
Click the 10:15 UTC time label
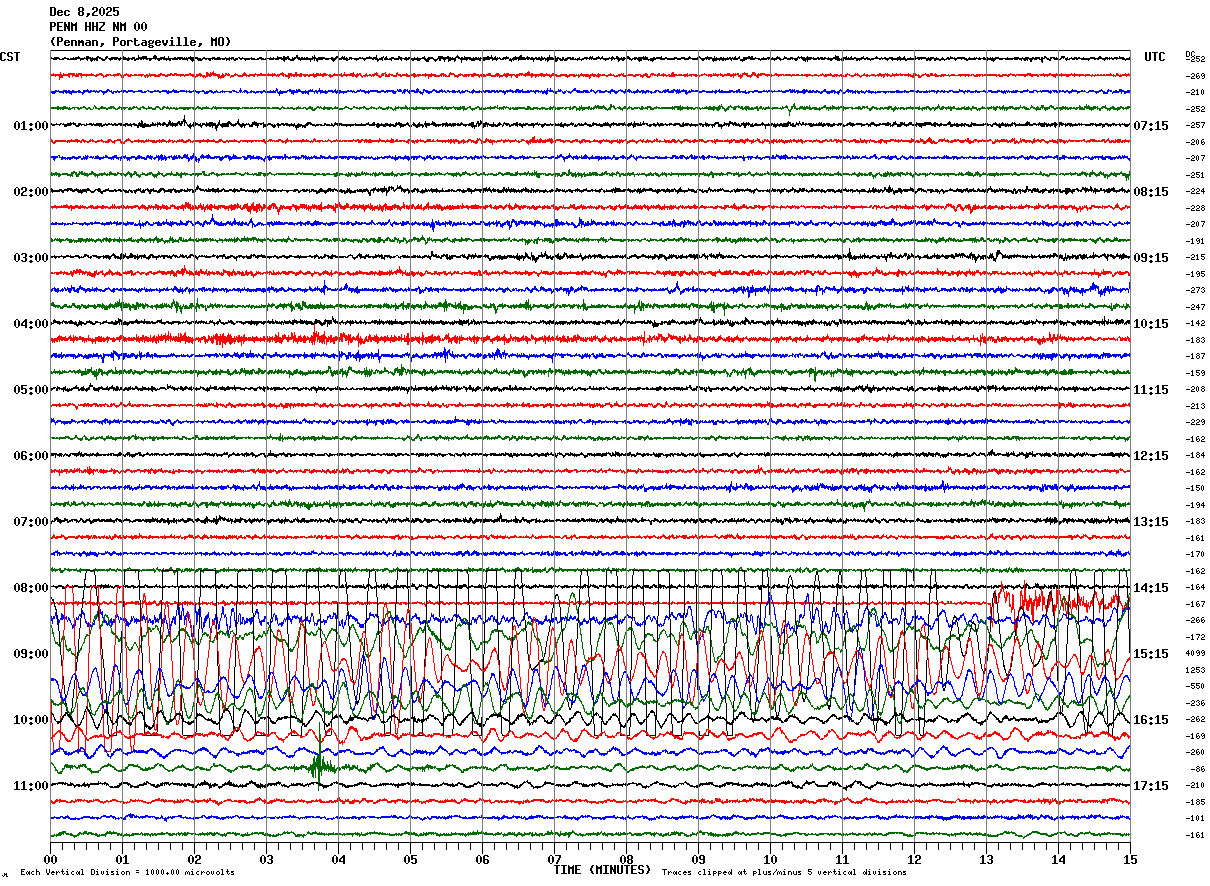(1151, 324)
